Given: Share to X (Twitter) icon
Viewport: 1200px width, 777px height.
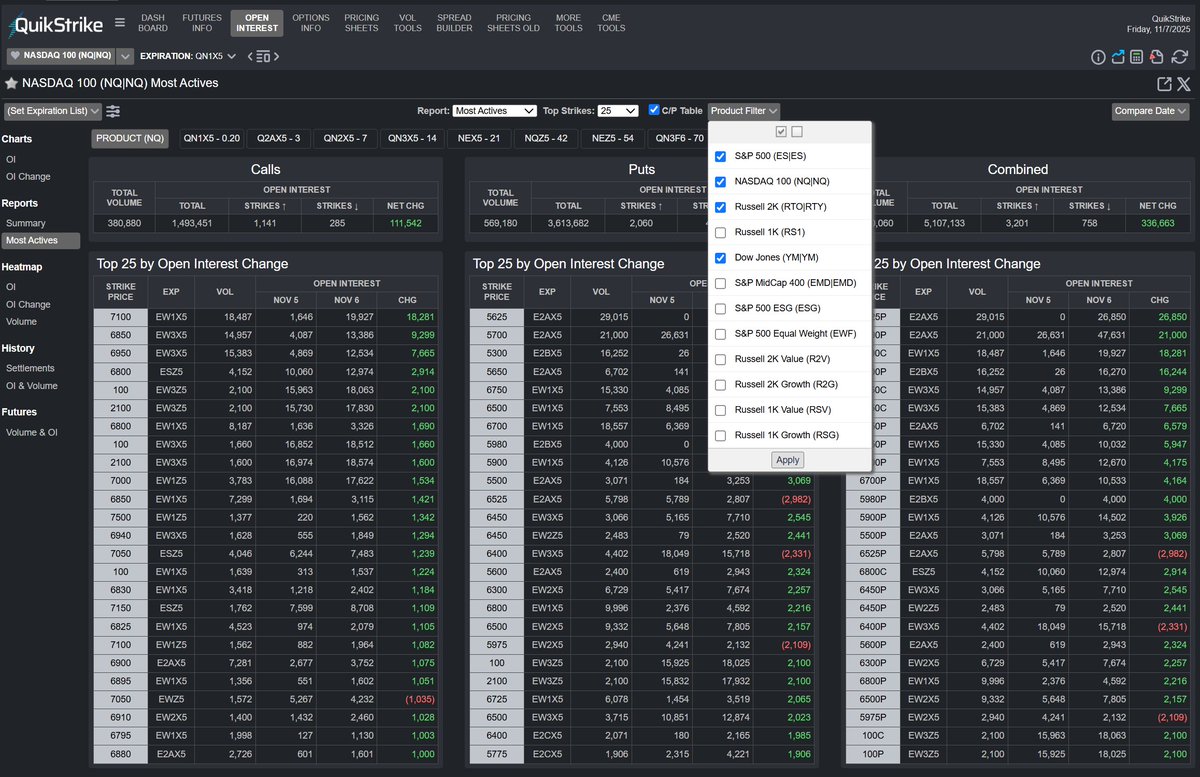Looking at the screenshot, I should [1183, 84].
